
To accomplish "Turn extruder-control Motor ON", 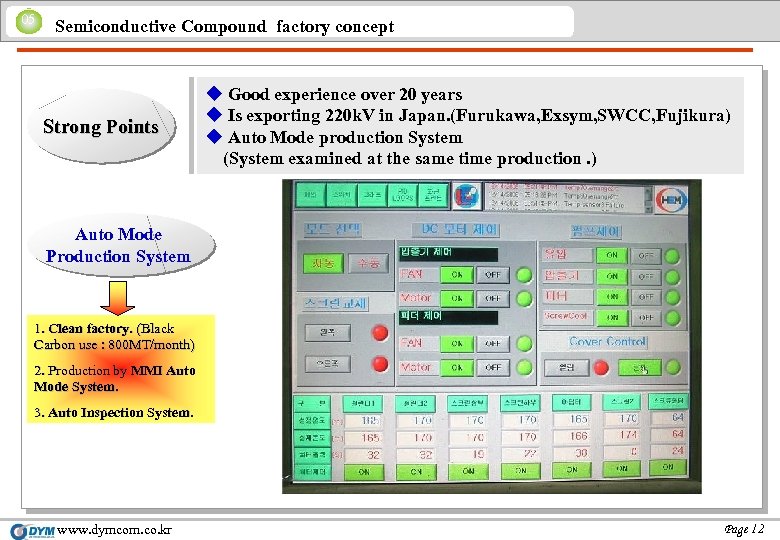I will [x=457, y=298].
